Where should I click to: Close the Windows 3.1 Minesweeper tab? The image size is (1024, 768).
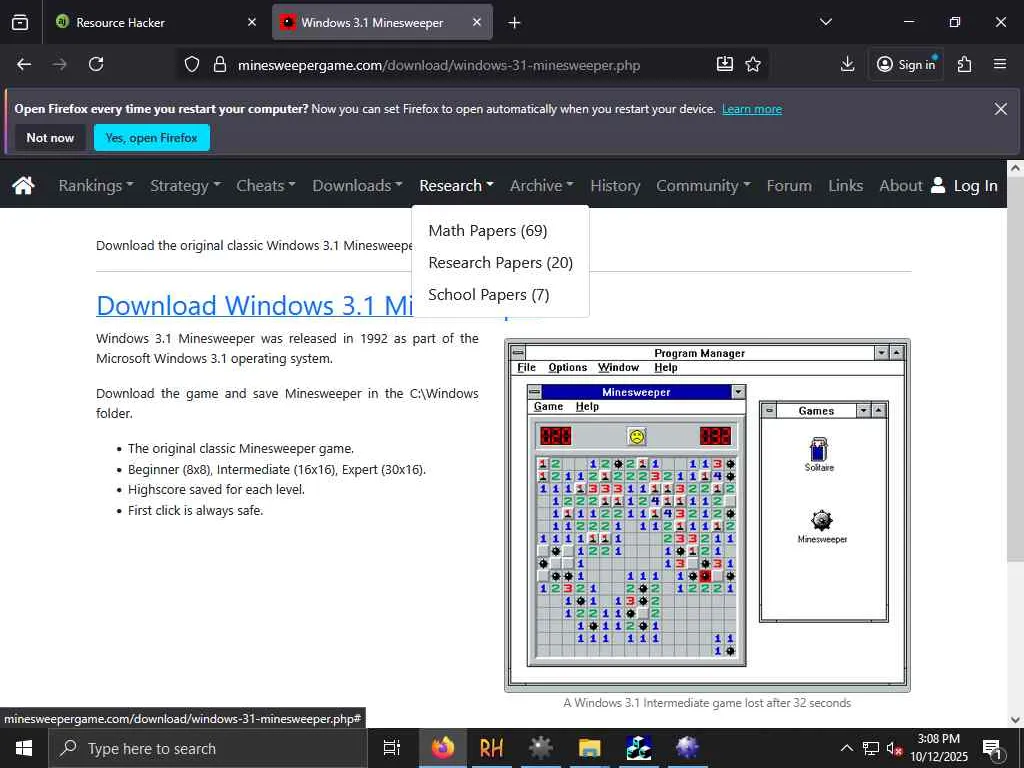(x=477, y=22)
